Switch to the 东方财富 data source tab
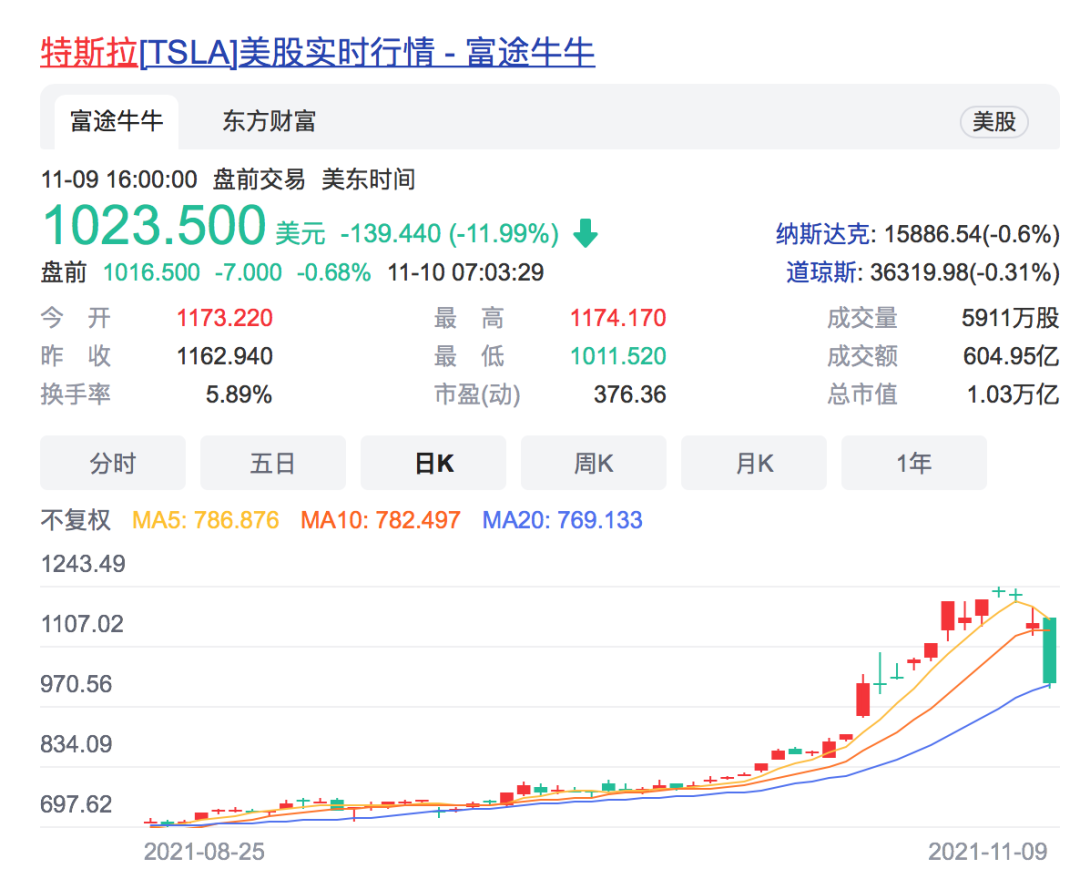 [x=269, y=122]
